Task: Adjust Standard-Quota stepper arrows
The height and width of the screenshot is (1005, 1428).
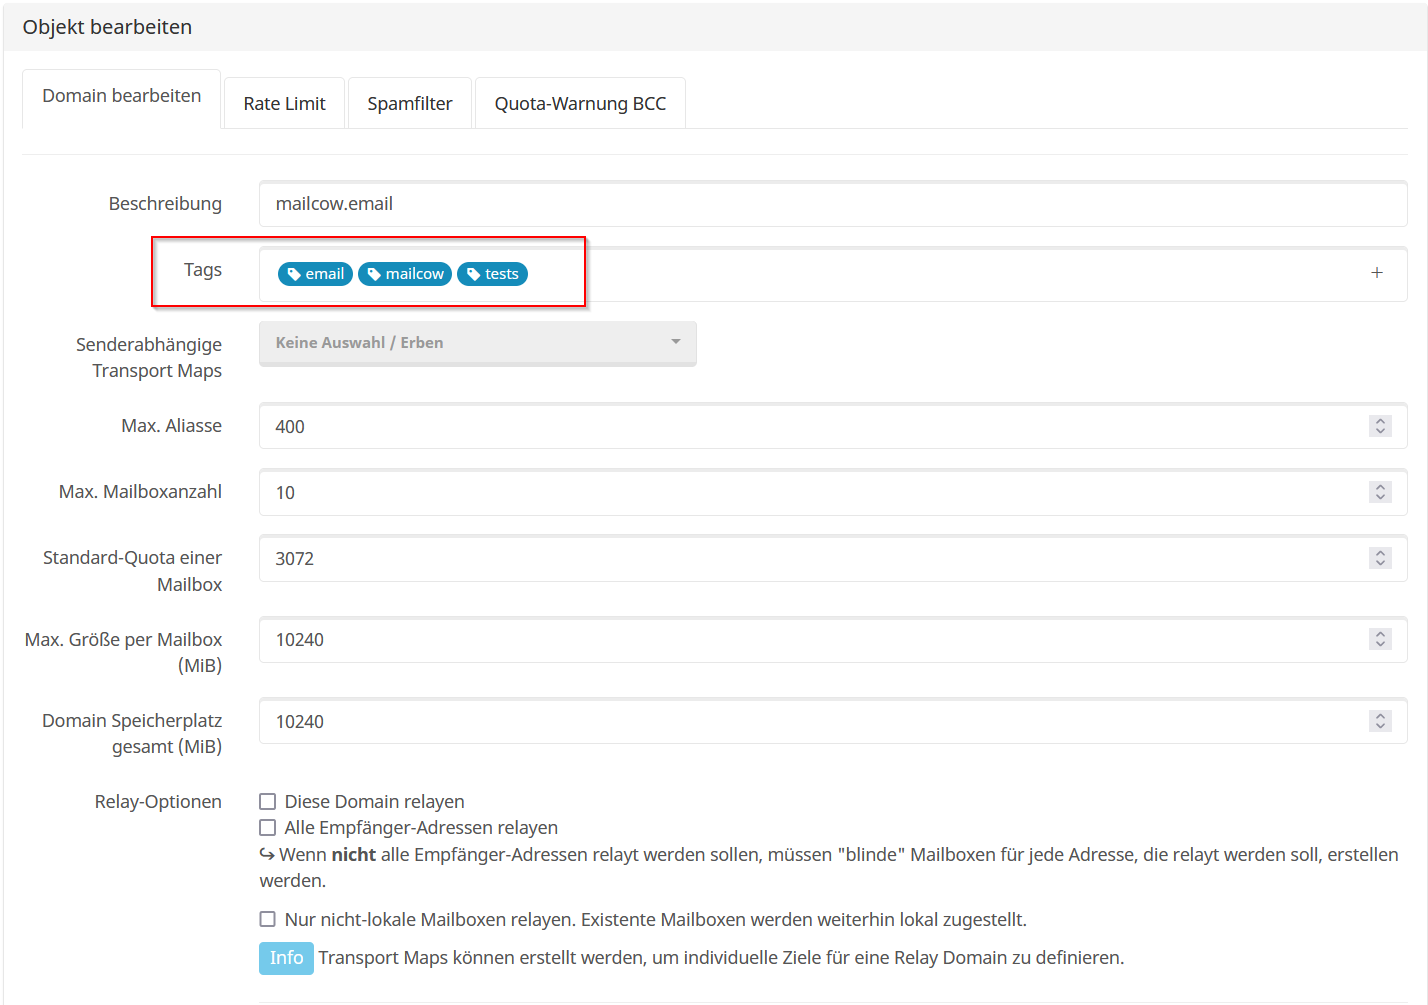Action: [x=1380, y=558]
